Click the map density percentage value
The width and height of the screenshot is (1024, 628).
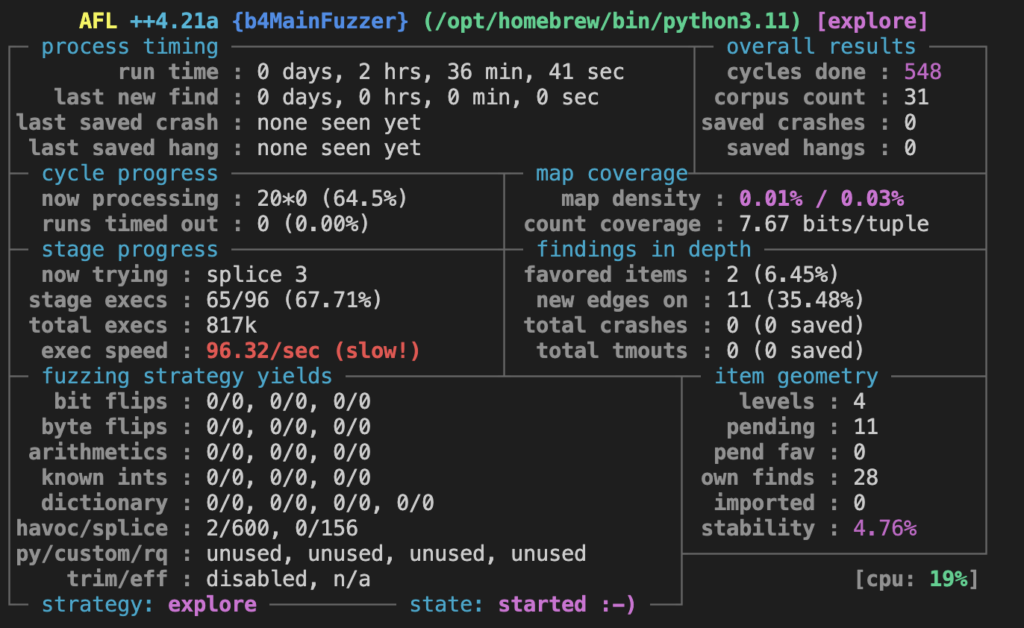click(x=821, y=199)
